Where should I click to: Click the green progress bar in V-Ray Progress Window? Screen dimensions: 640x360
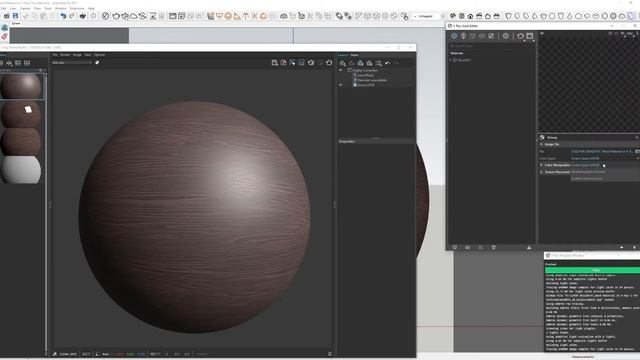pyautogui.click(x=592, y=270)
